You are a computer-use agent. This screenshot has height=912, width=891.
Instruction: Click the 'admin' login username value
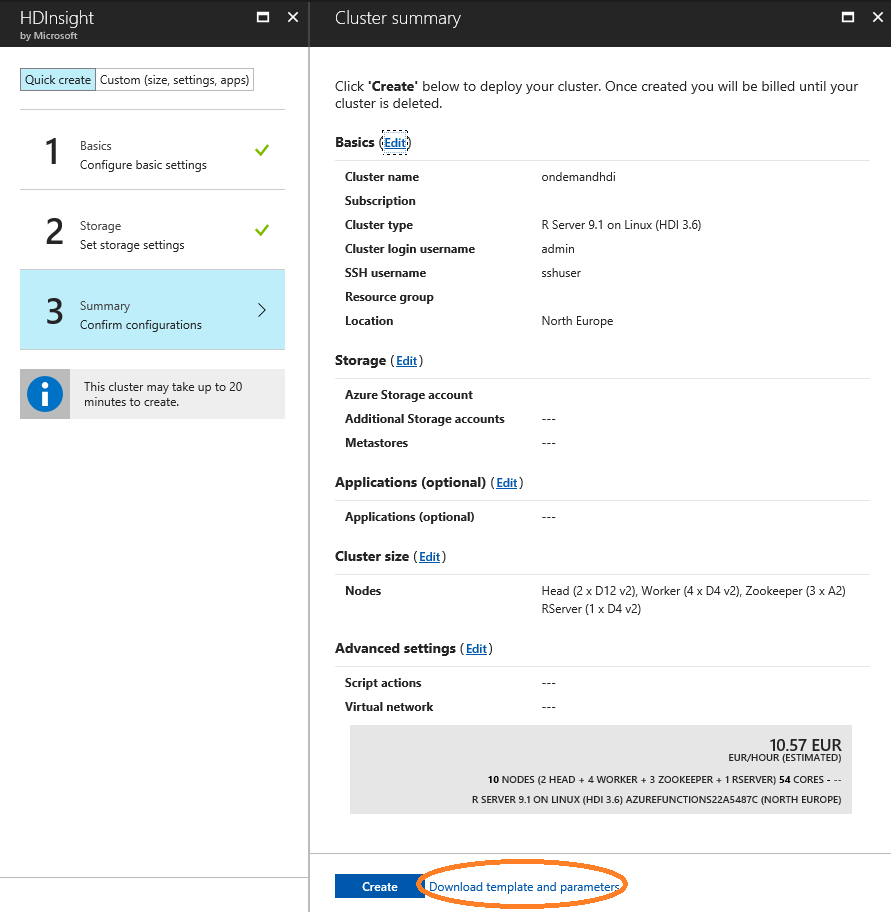(558, 249)
